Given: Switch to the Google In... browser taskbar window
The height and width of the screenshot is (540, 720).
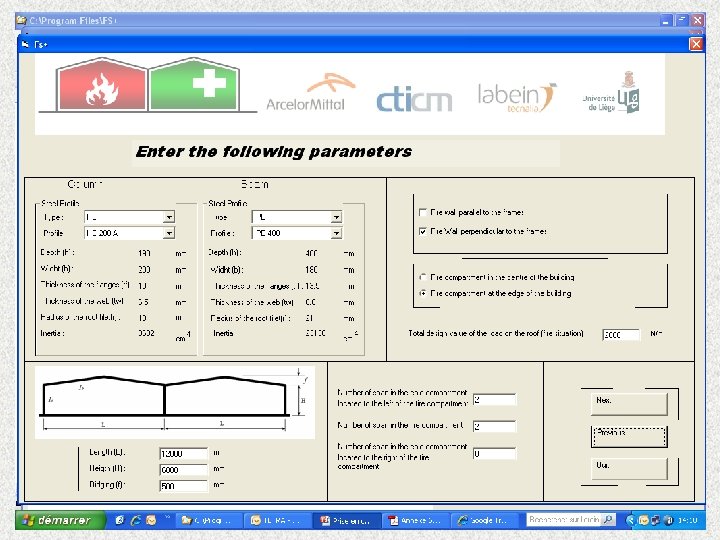Looking at the screenshot, I should [485, 520].
